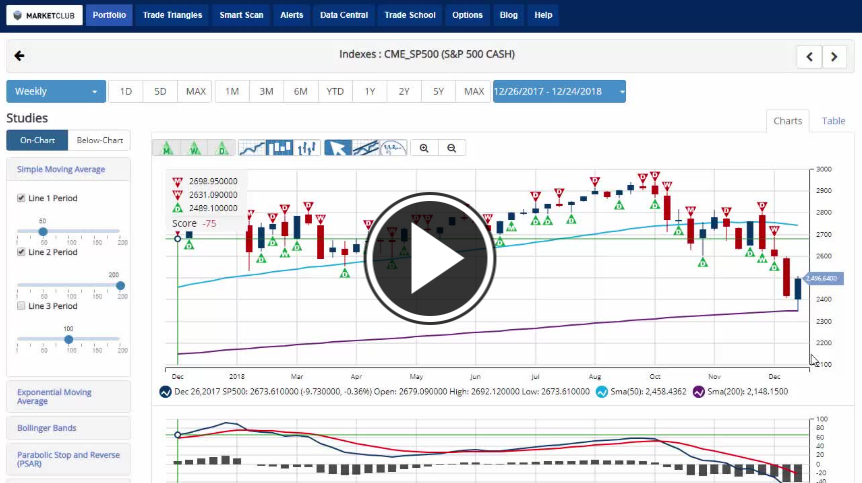Select the YTD range button
The height and width of the screenshot is (483, 862).
click(x=335, y=92)
